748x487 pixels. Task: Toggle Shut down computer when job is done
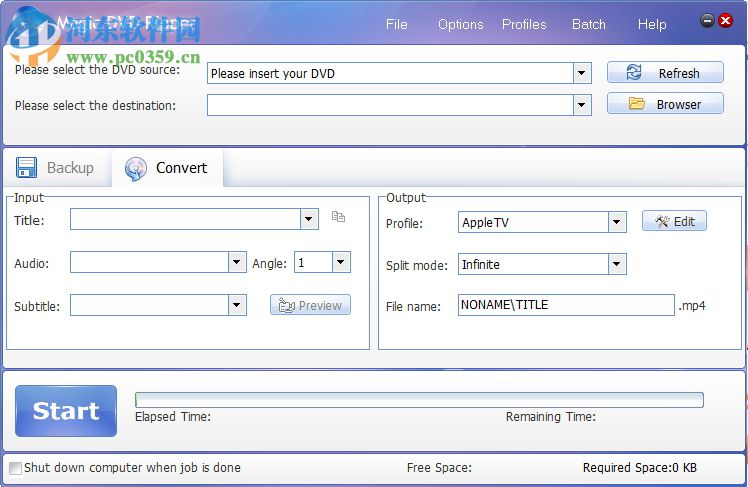(15, 468)
